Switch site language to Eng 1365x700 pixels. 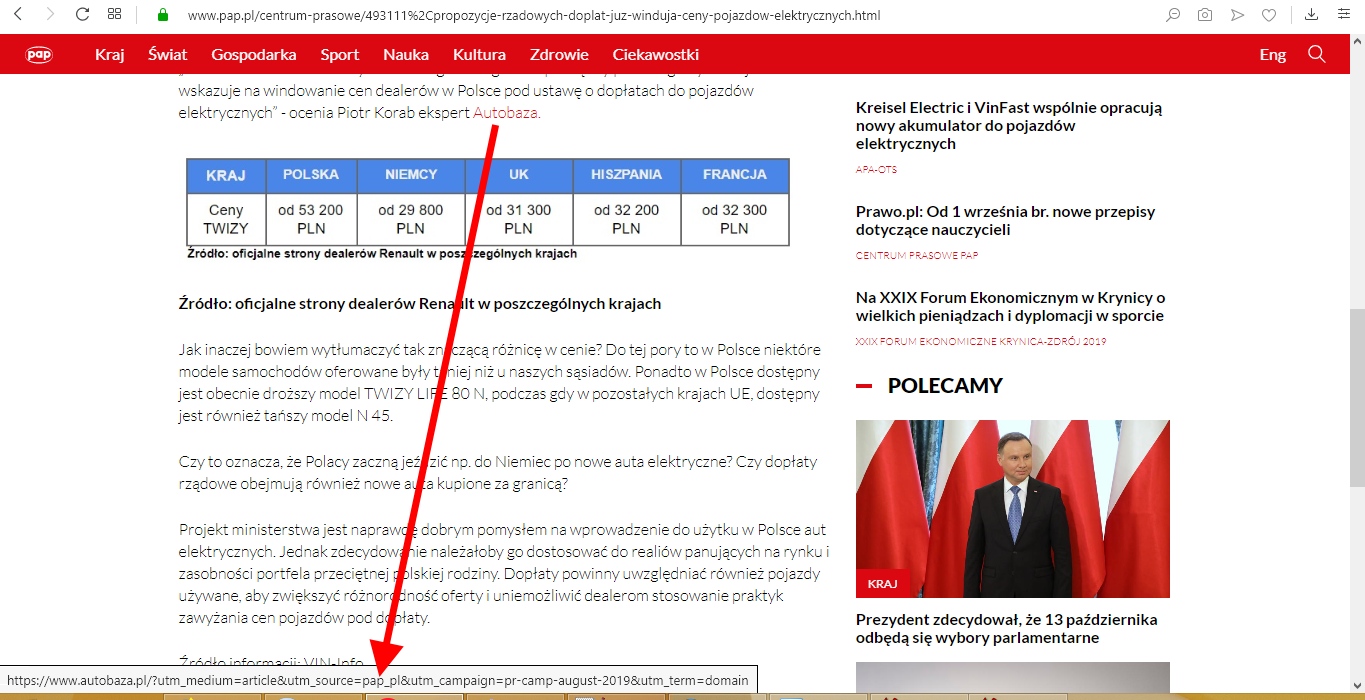[1273, 55]
